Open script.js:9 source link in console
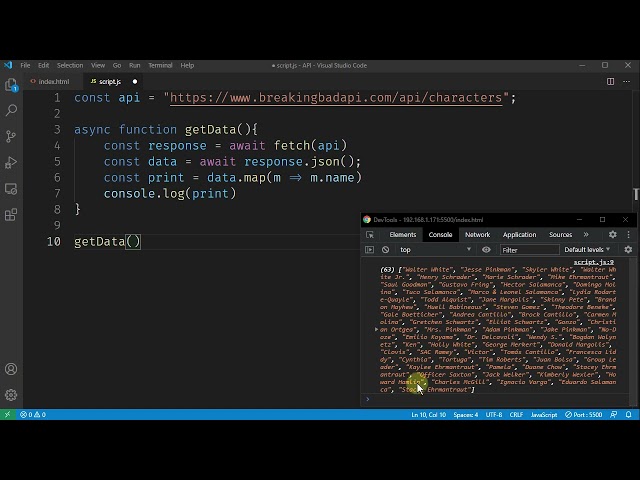Screen dimensions: 640x480 [x=593, y=262]
